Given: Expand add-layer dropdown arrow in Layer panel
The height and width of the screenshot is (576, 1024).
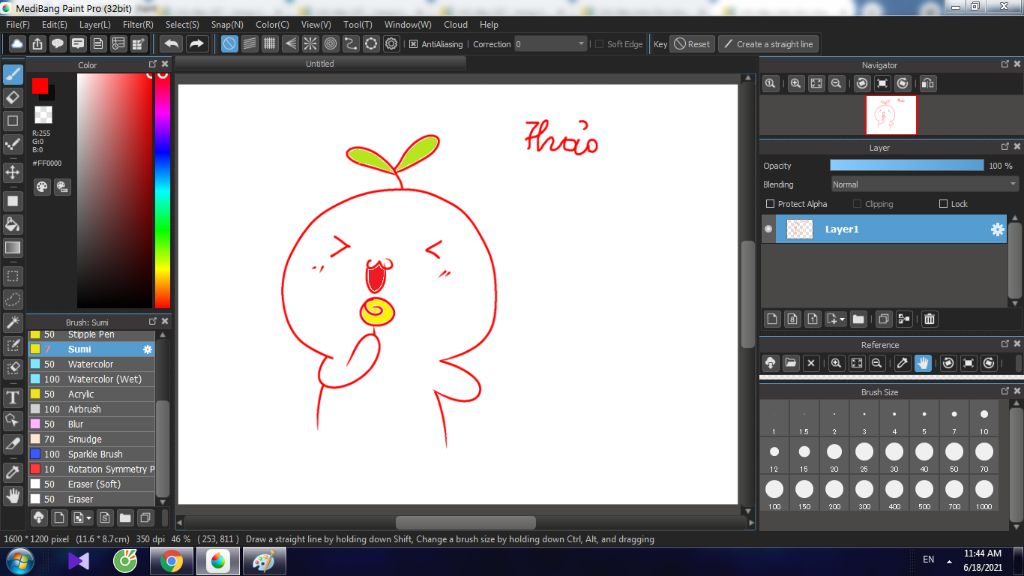Looking at the screenshot, I should click(842, 319).
